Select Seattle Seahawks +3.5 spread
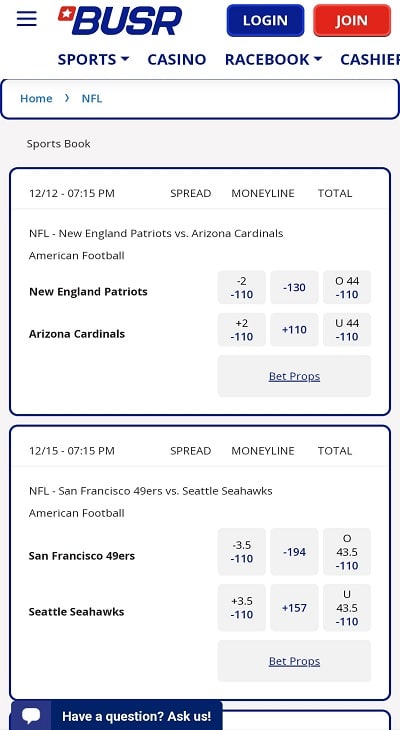400x730 pixels. (242, 608)
